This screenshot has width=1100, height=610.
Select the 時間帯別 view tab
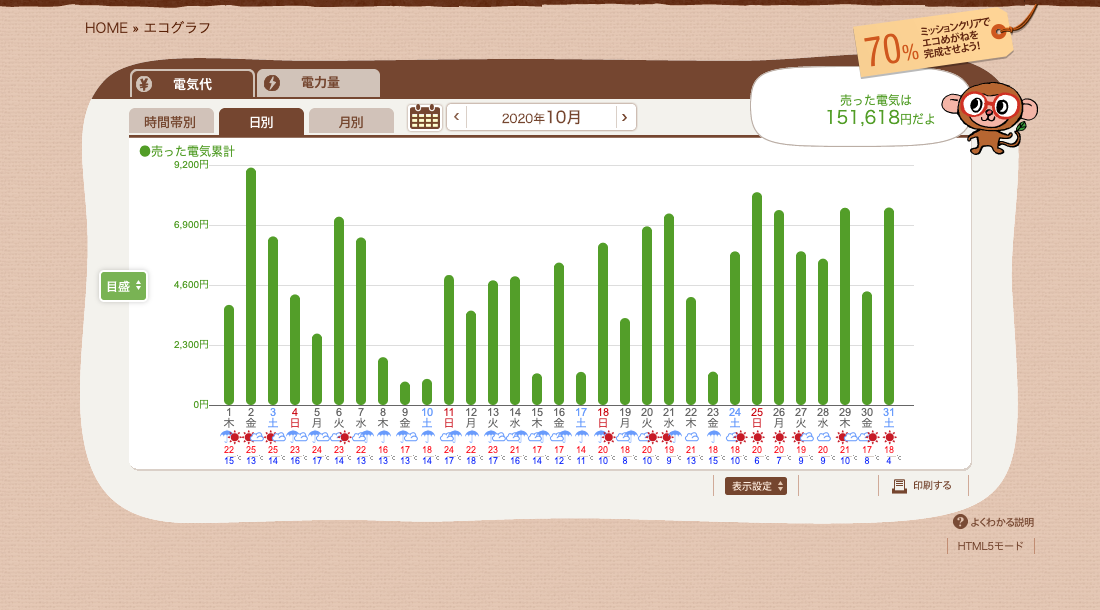click(x=170, y=122)
